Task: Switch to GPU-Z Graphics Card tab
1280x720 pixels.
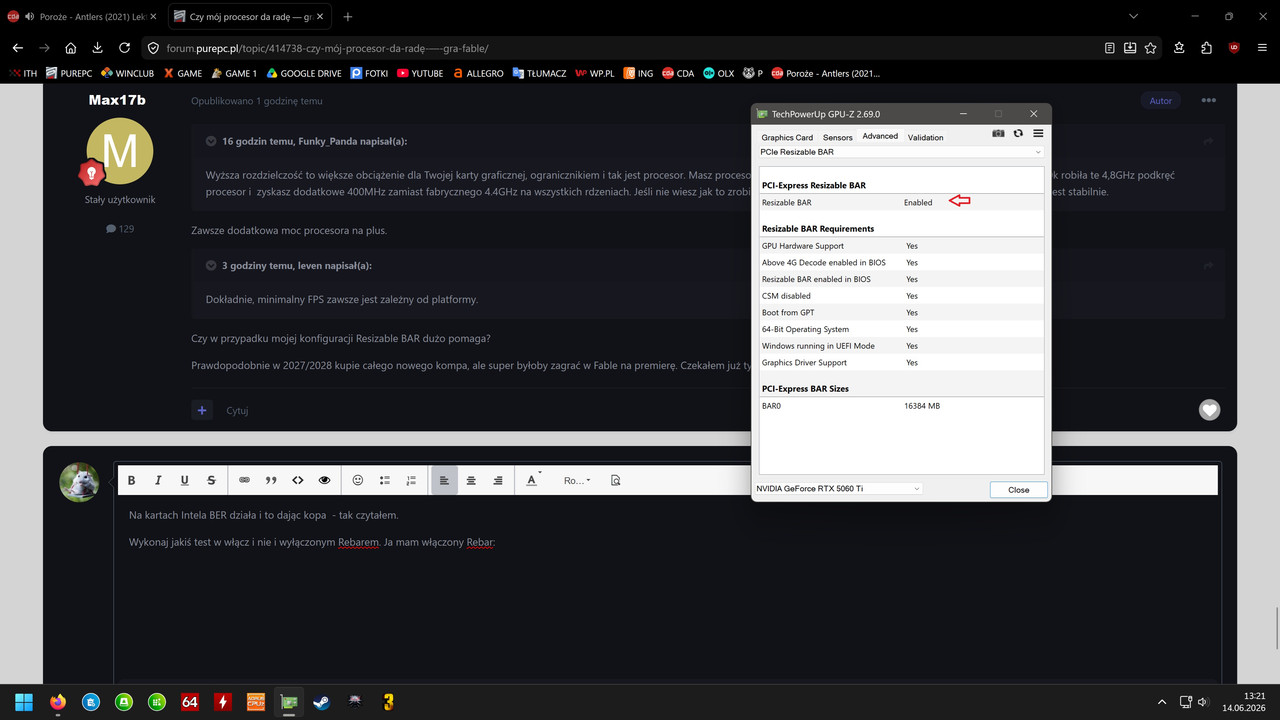Action: pyautogui.click(x=787, y=137)
